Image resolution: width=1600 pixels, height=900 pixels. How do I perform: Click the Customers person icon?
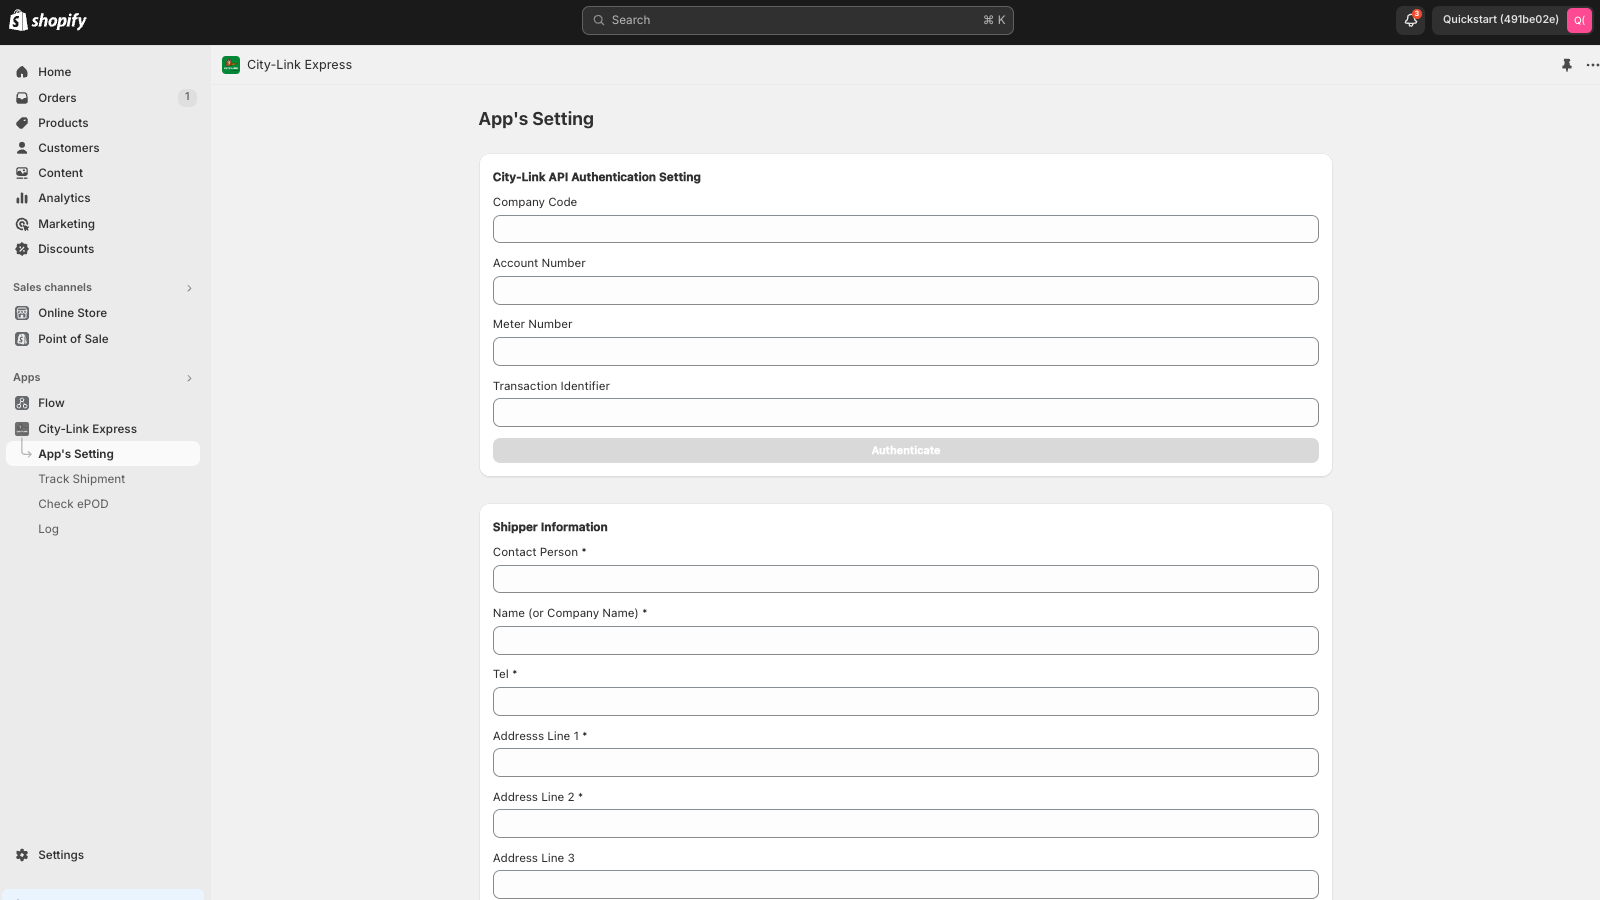[22, 148]
